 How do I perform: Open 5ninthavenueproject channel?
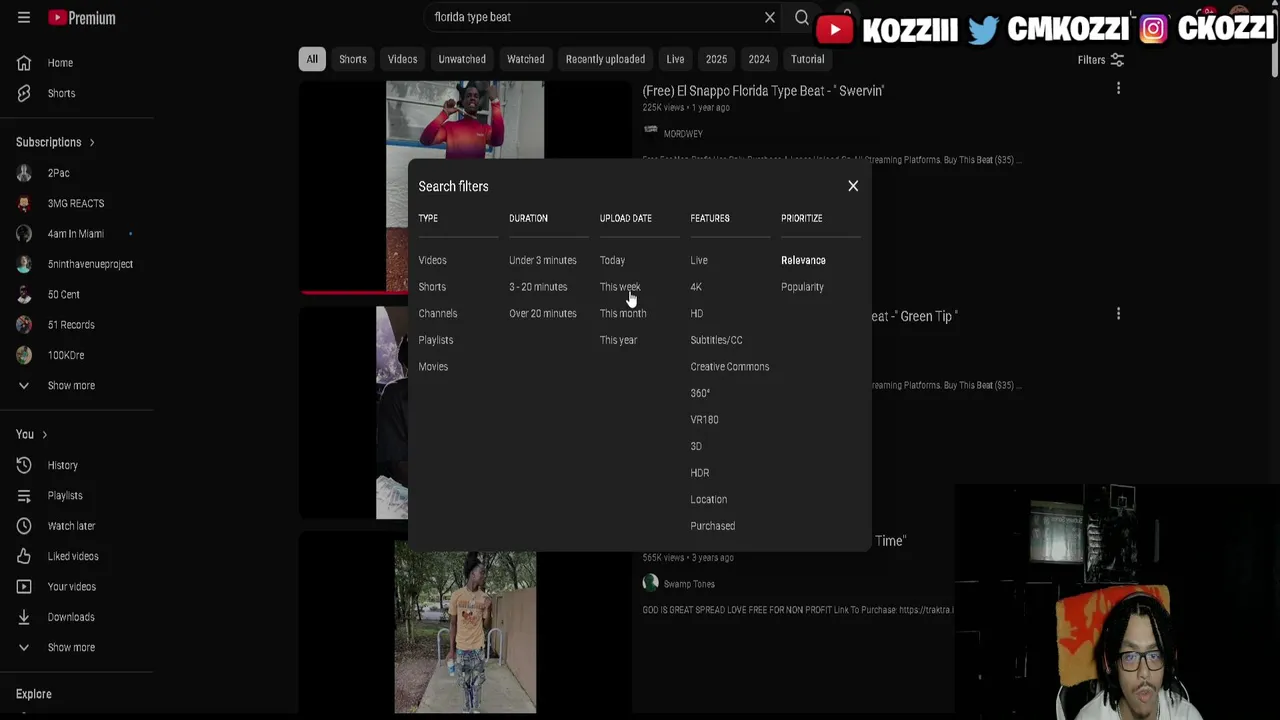click(x=90, y=264)
